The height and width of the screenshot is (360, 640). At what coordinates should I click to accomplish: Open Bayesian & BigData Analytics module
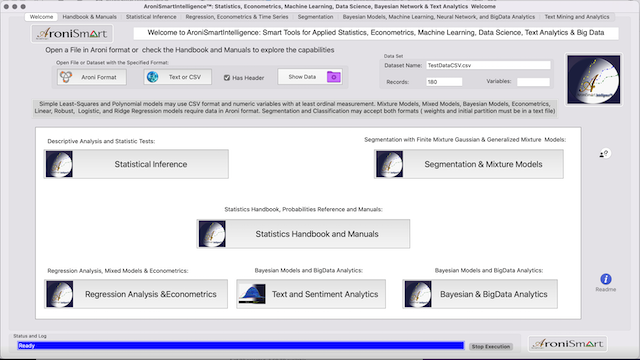pos(480,294)
